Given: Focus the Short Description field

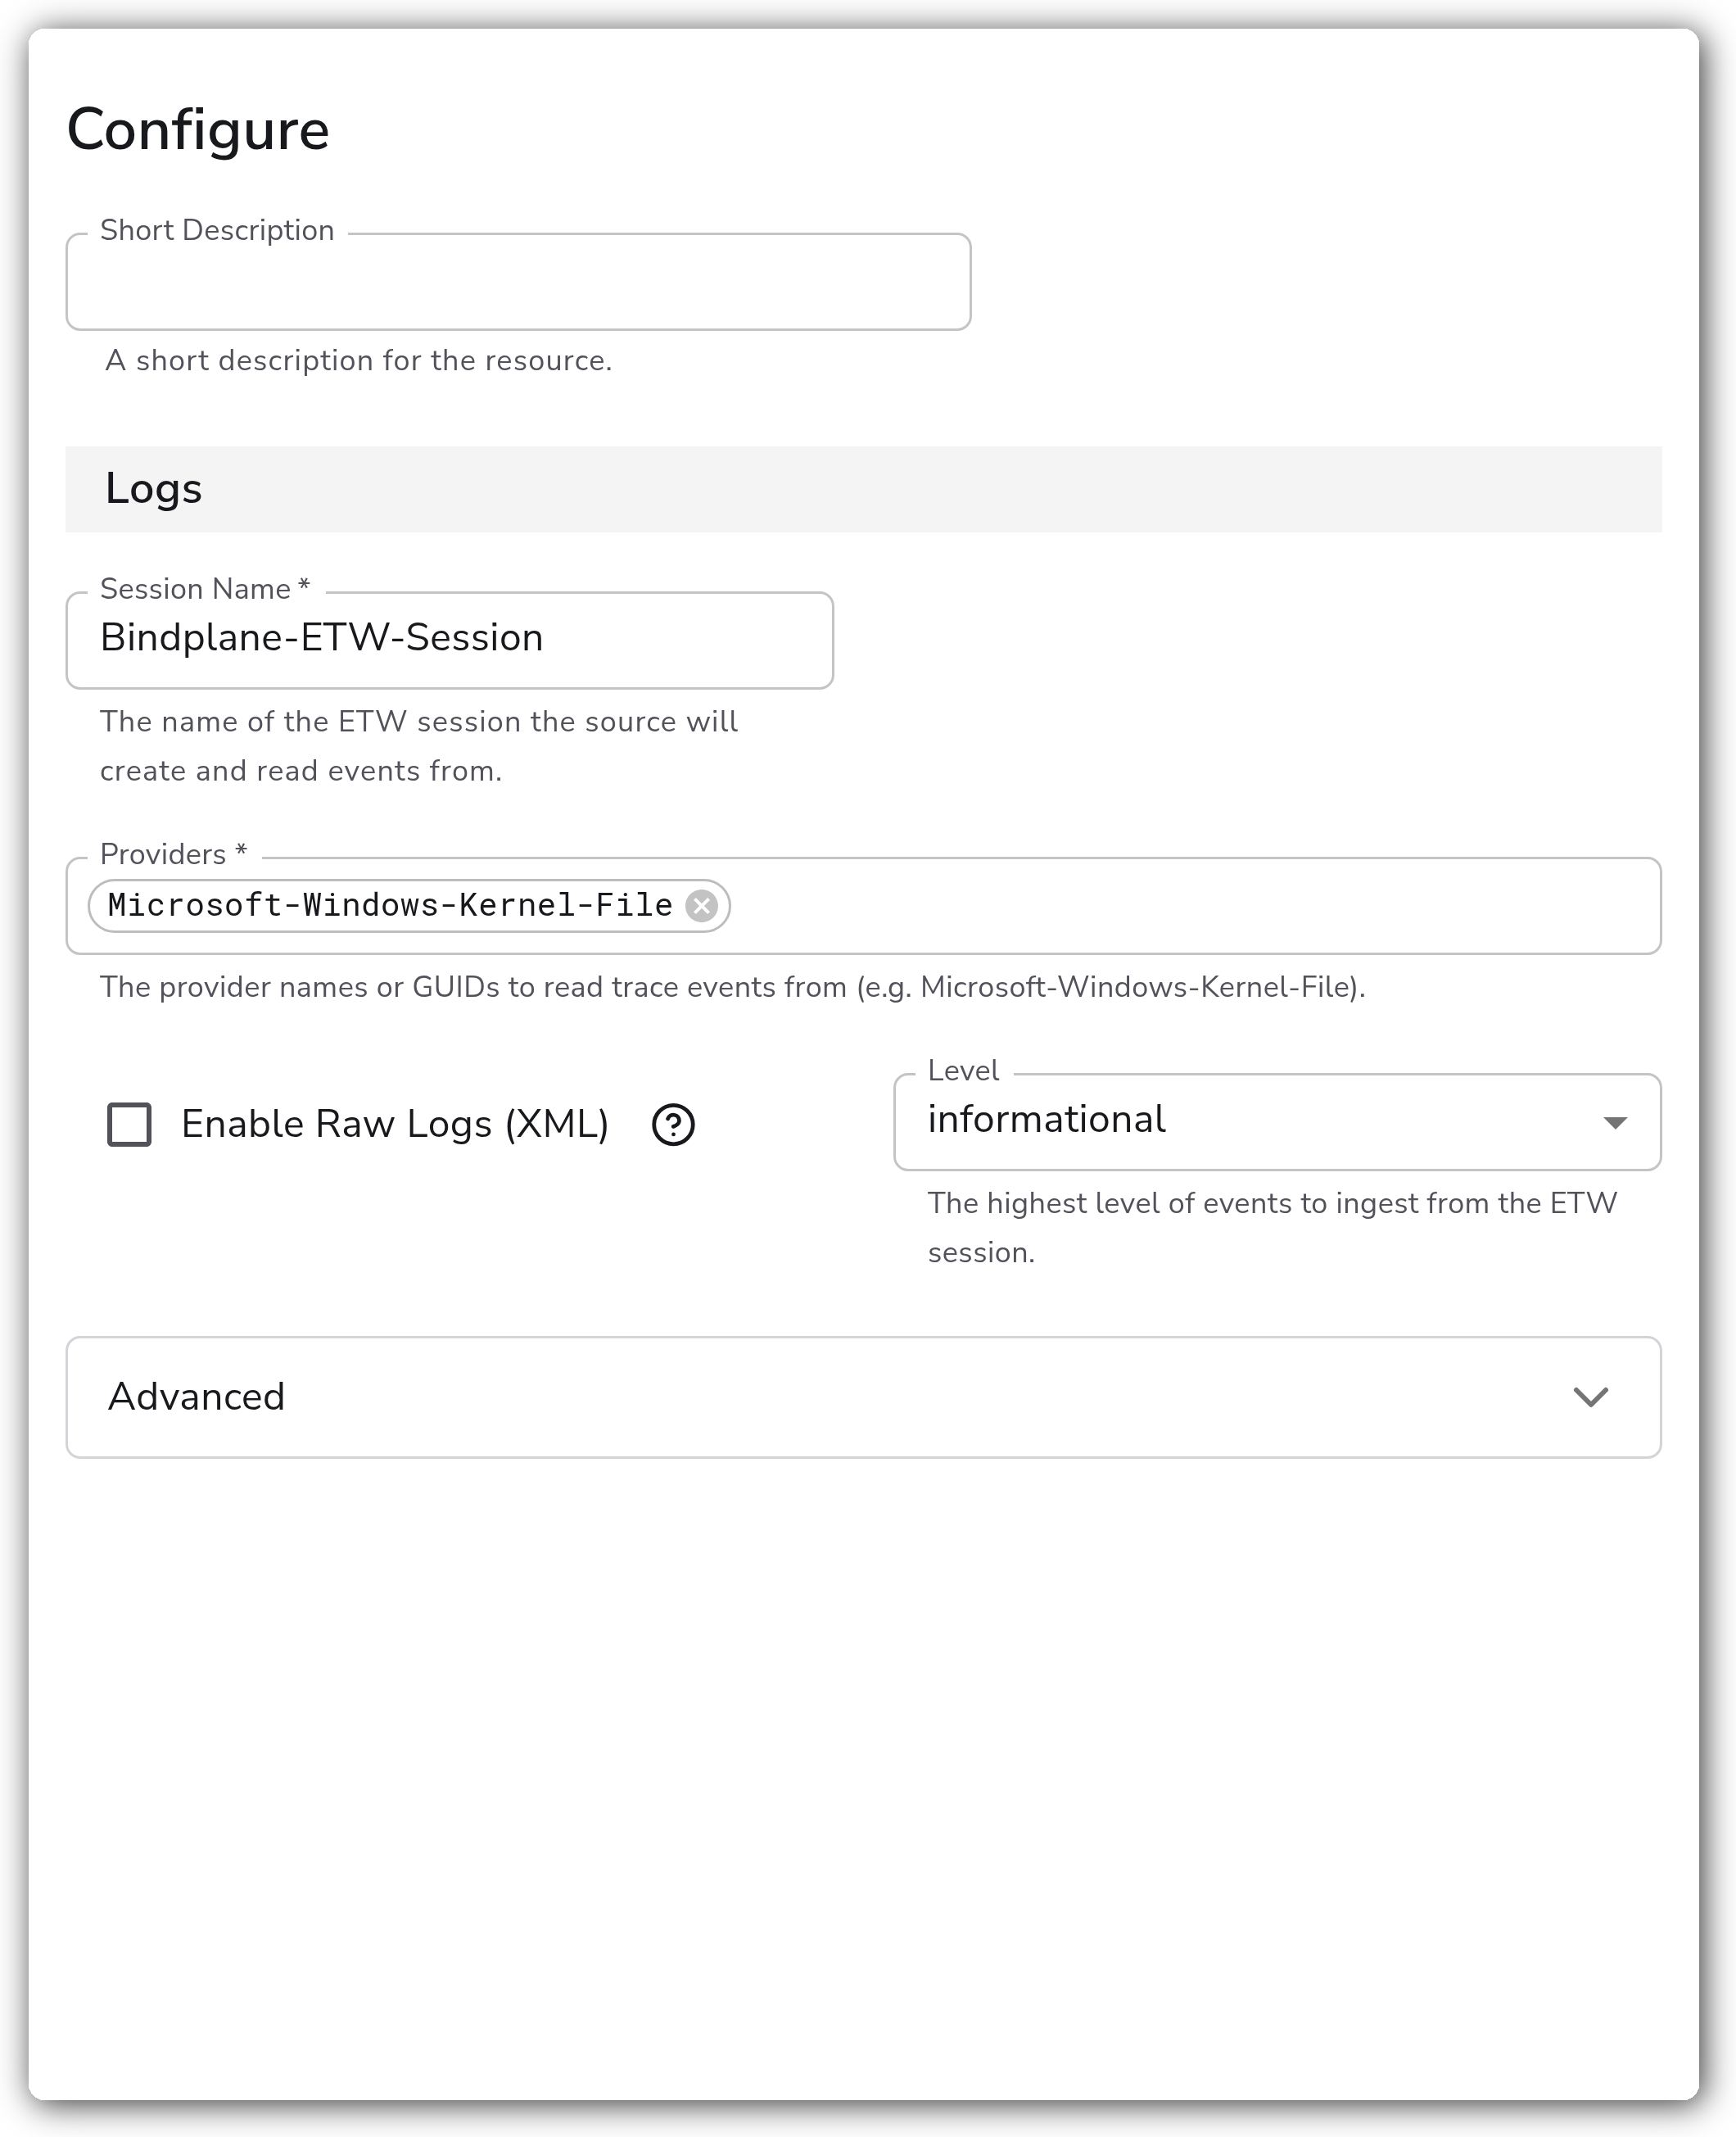Looking at the screenshot, I should coord(518,282).
